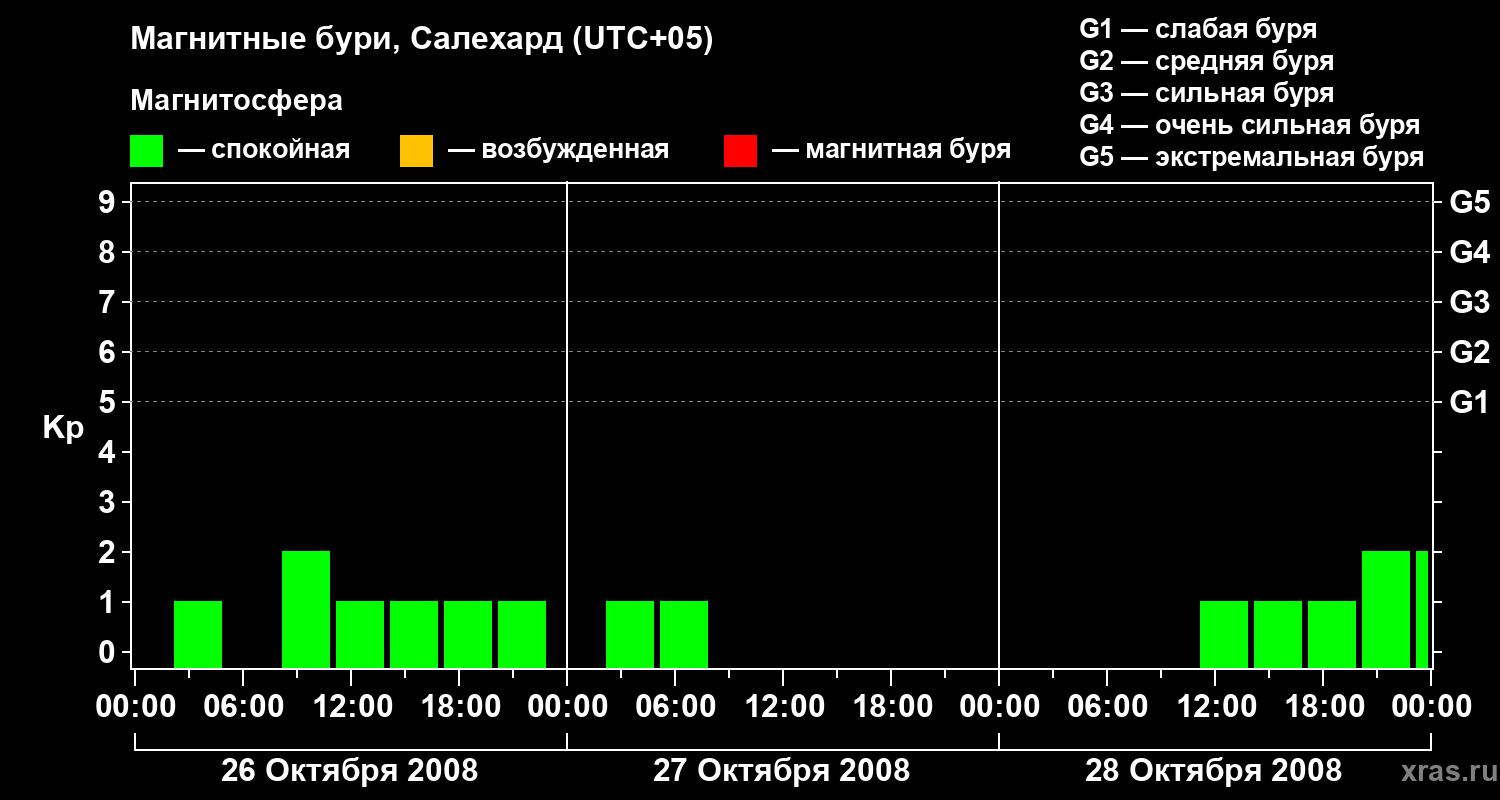Image resolution: width=1500 pixels, height=800 pixels.
Task: Click the G5 label on the right axis
Action: click(x=1470, y=202)
